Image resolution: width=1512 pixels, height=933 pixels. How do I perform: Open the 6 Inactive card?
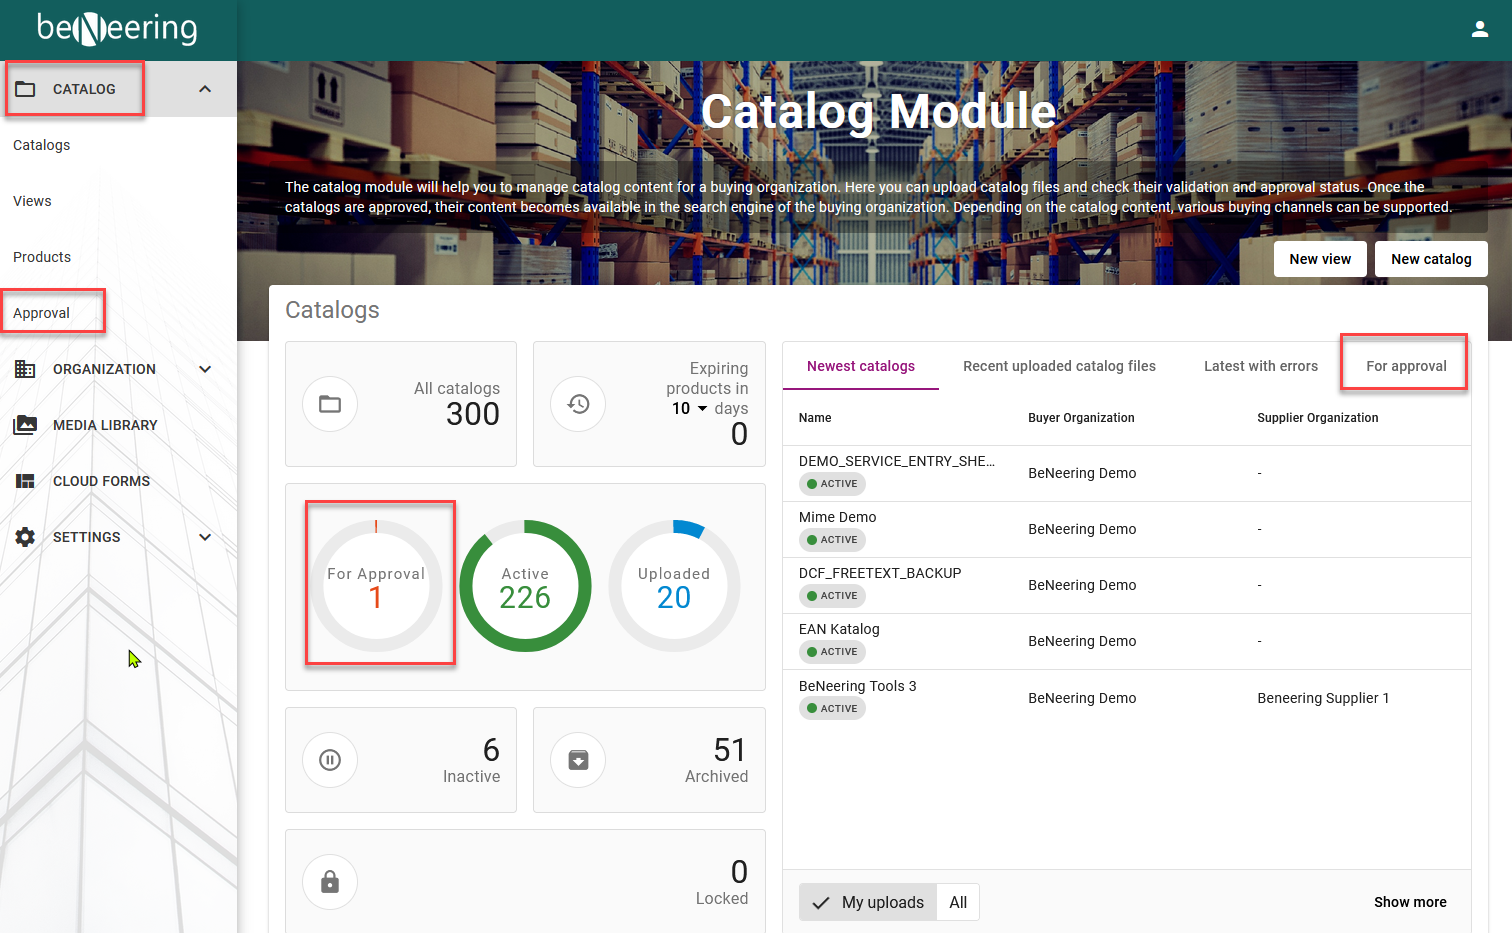[x=401, y=760]
